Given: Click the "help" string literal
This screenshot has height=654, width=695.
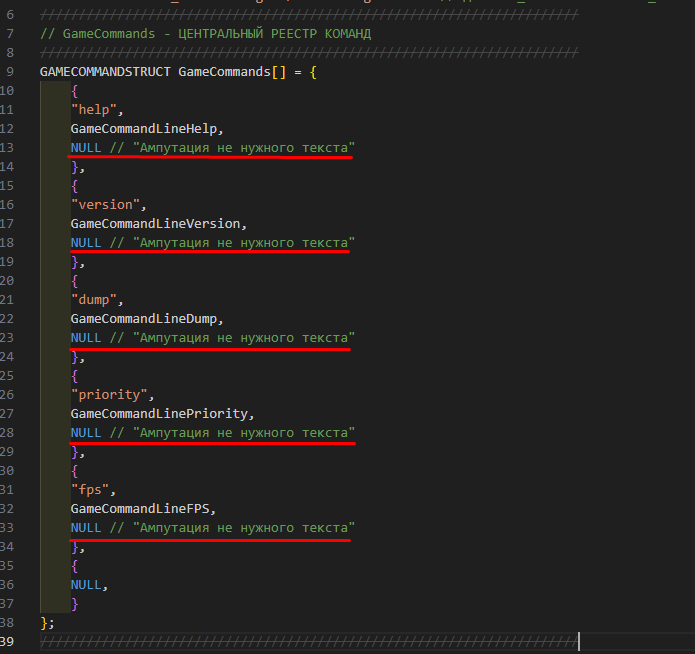Looking at the screenshot, I should tap(94, 110).
